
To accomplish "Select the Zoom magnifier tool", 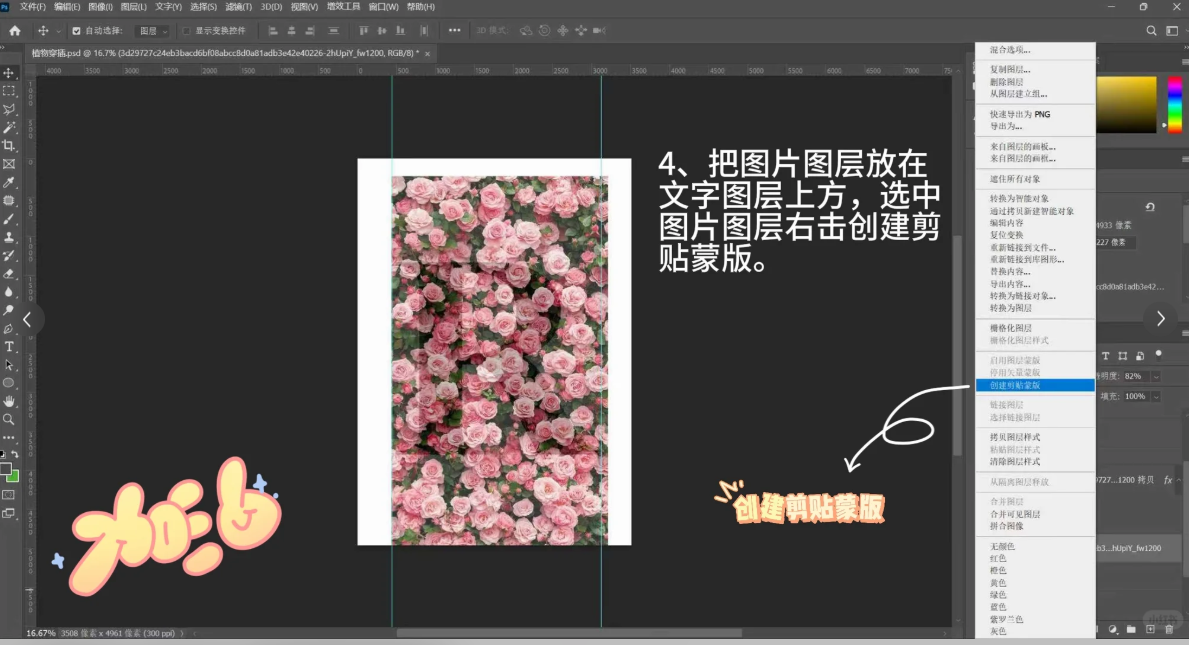I will tap(9, 419).
